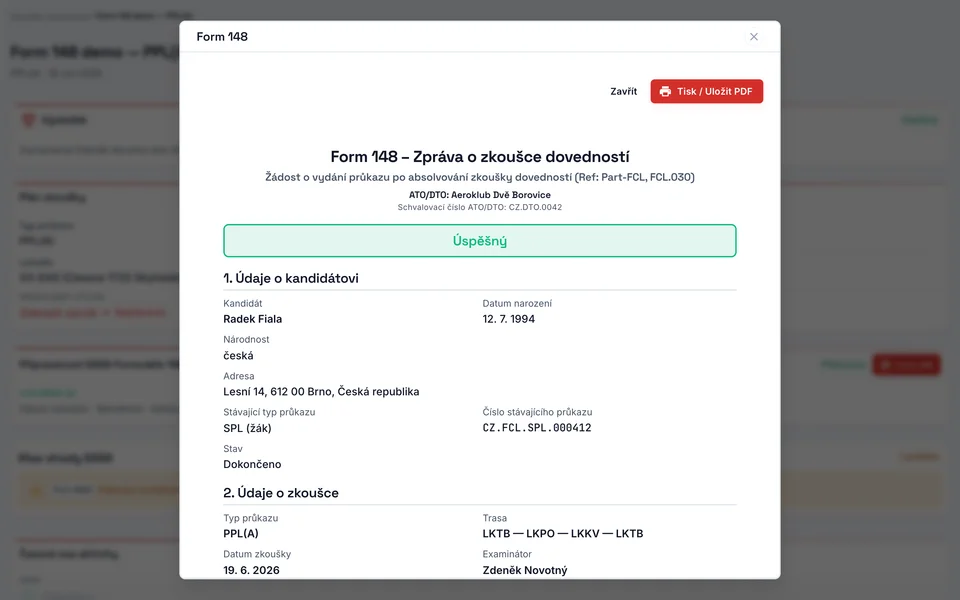Image resolution: width=960 pixels, height=600 pixels.
Task: Click subtitle referencing Part-FCL, FCL.030
Action: click(x=479, y=177)
